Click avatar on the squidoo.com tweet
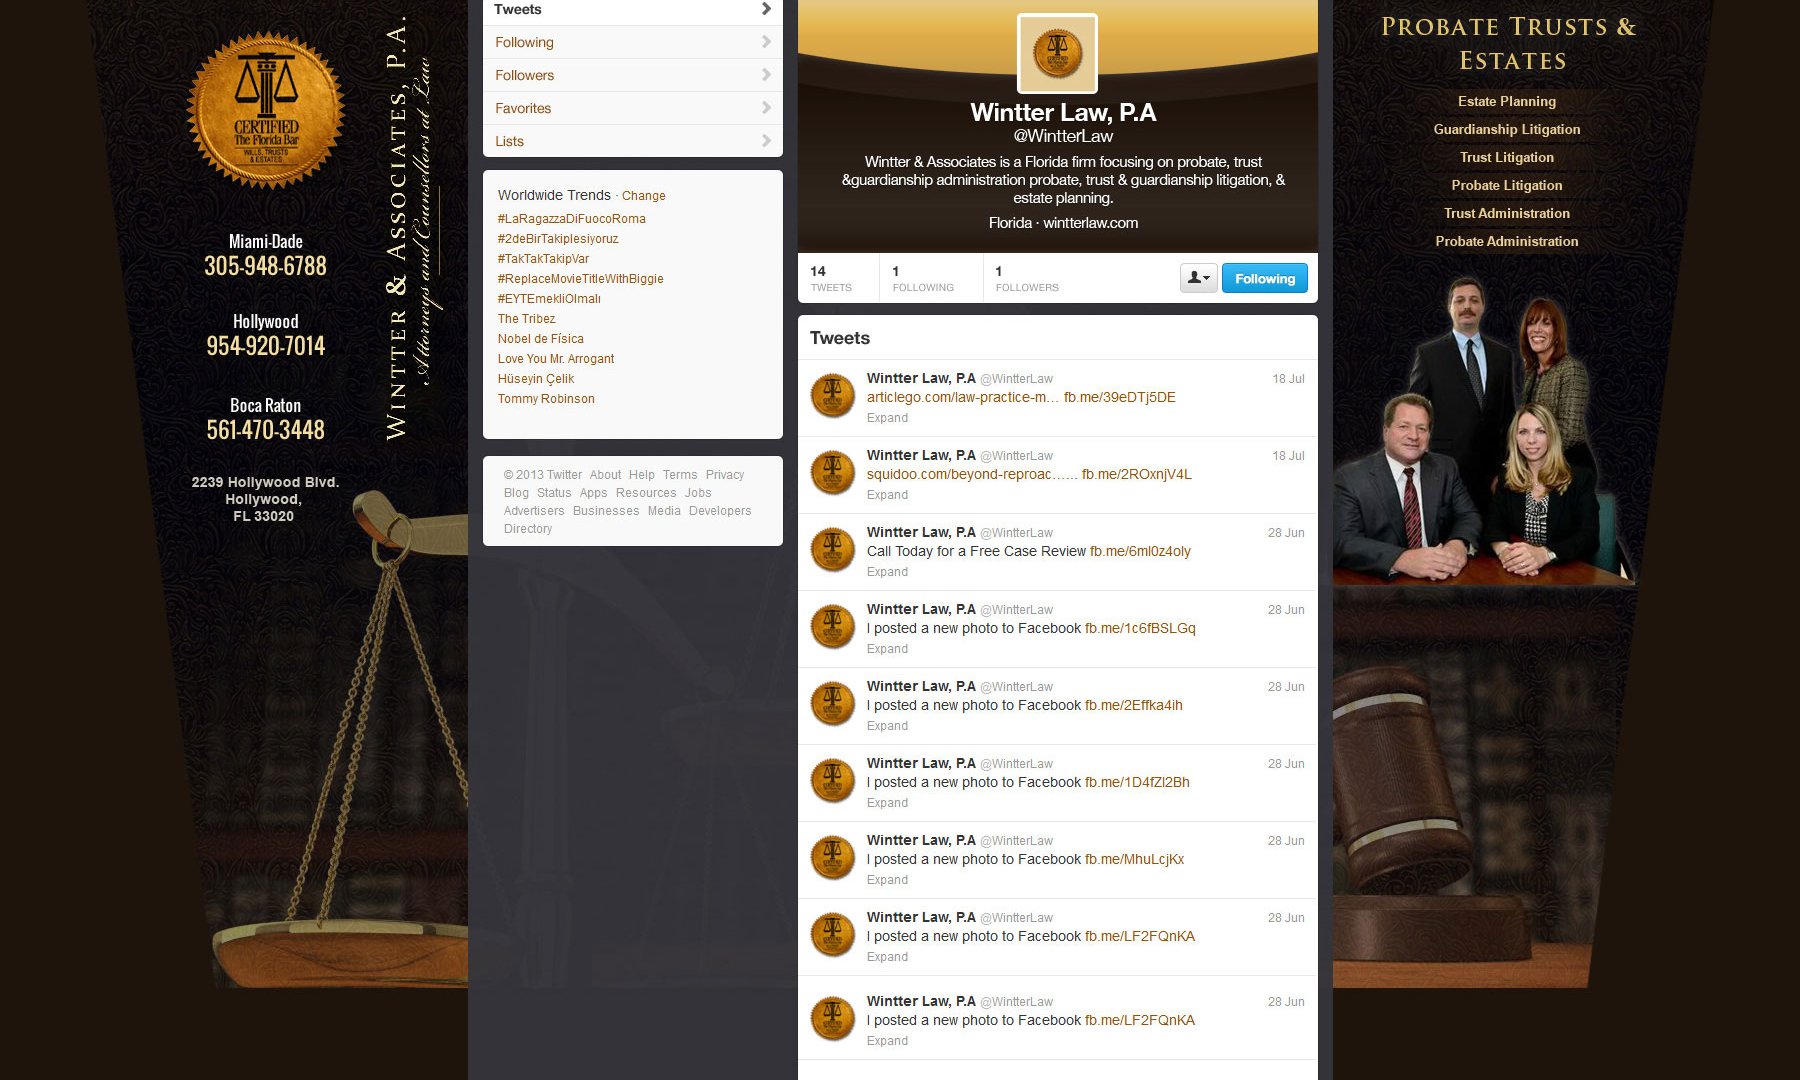Viewport: 1800px width, 1080px height. [832, 473]
